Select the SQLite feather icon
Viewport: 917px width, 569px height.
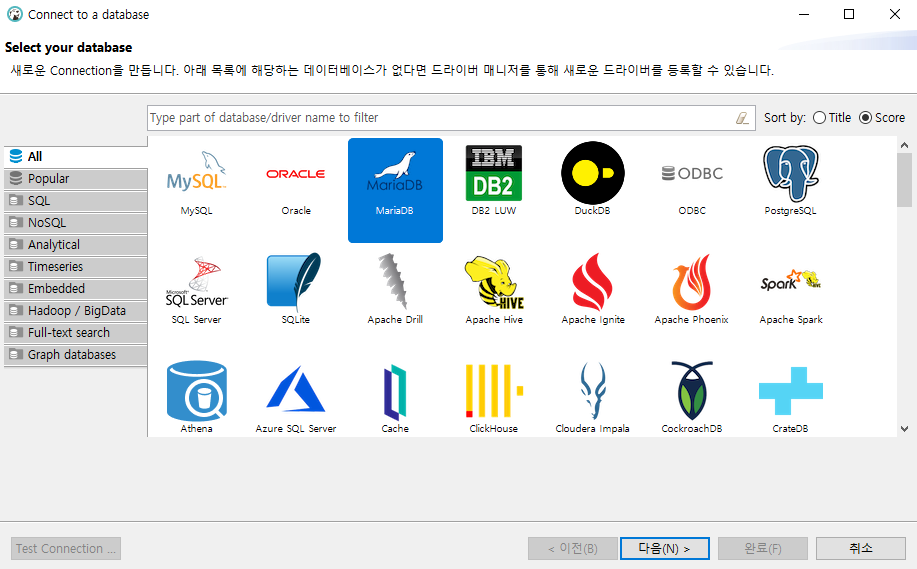294,281
